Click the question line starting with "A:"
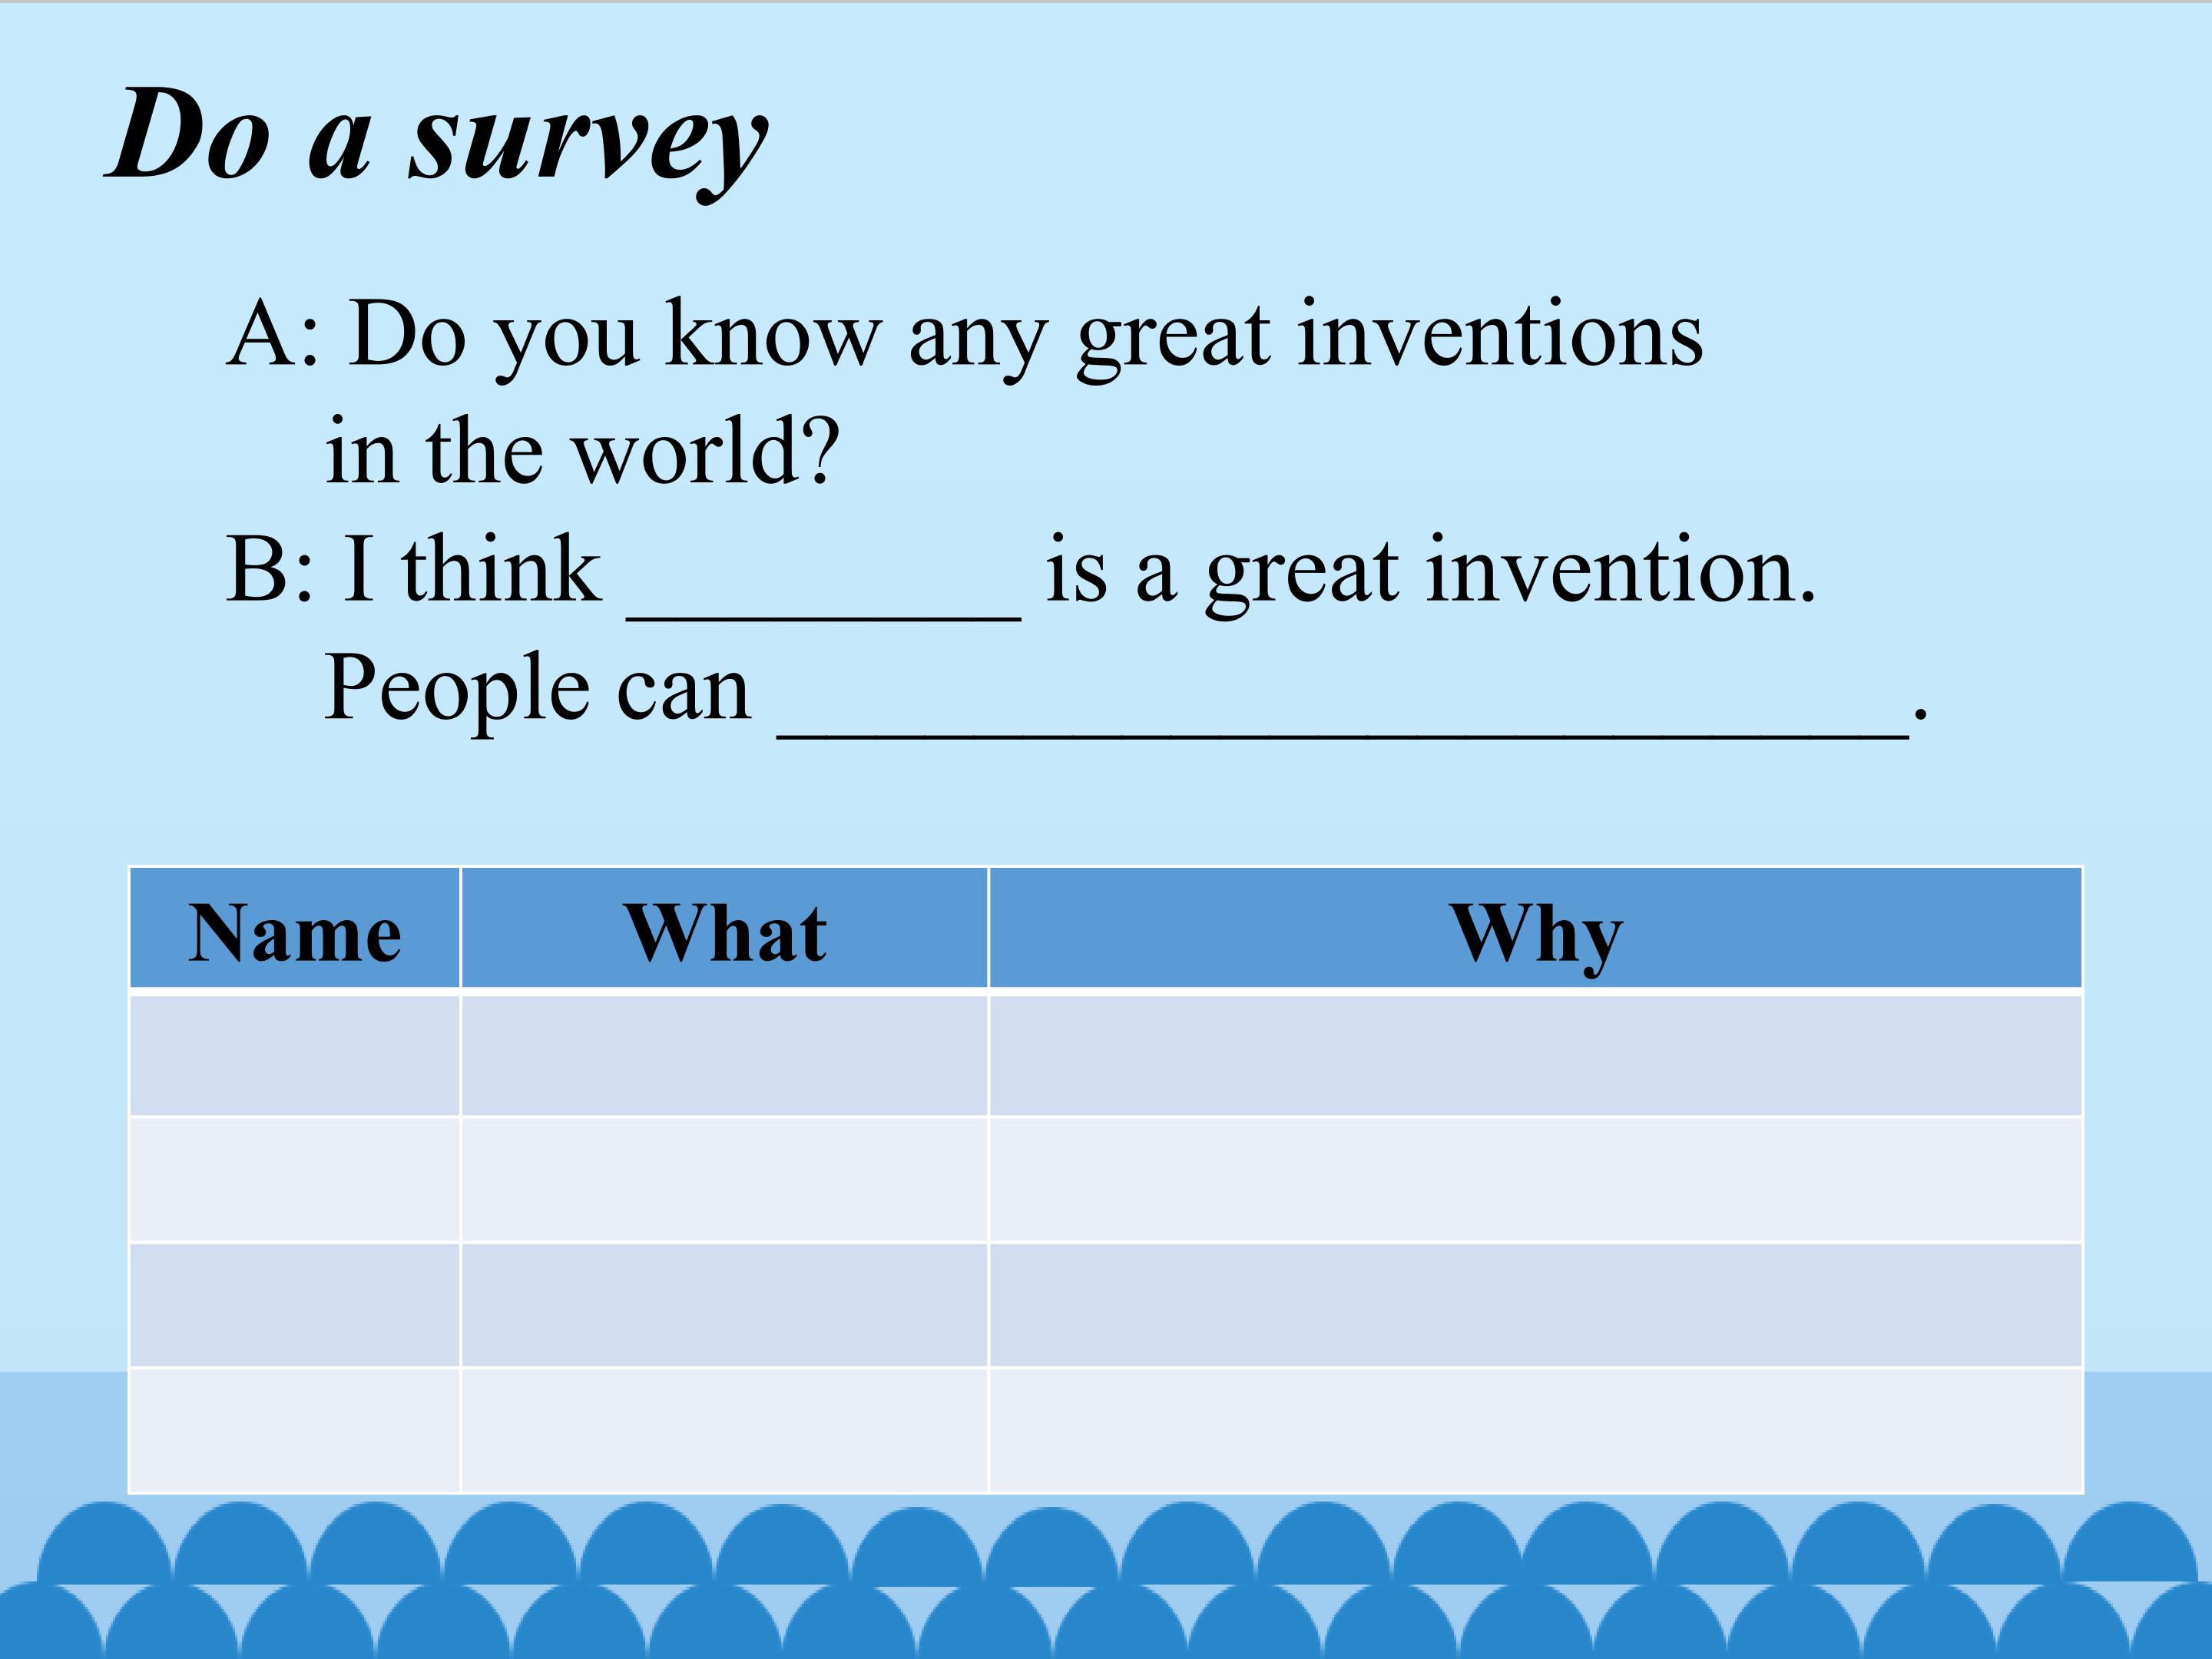2212x1659 pixels. tap(964, 335)
